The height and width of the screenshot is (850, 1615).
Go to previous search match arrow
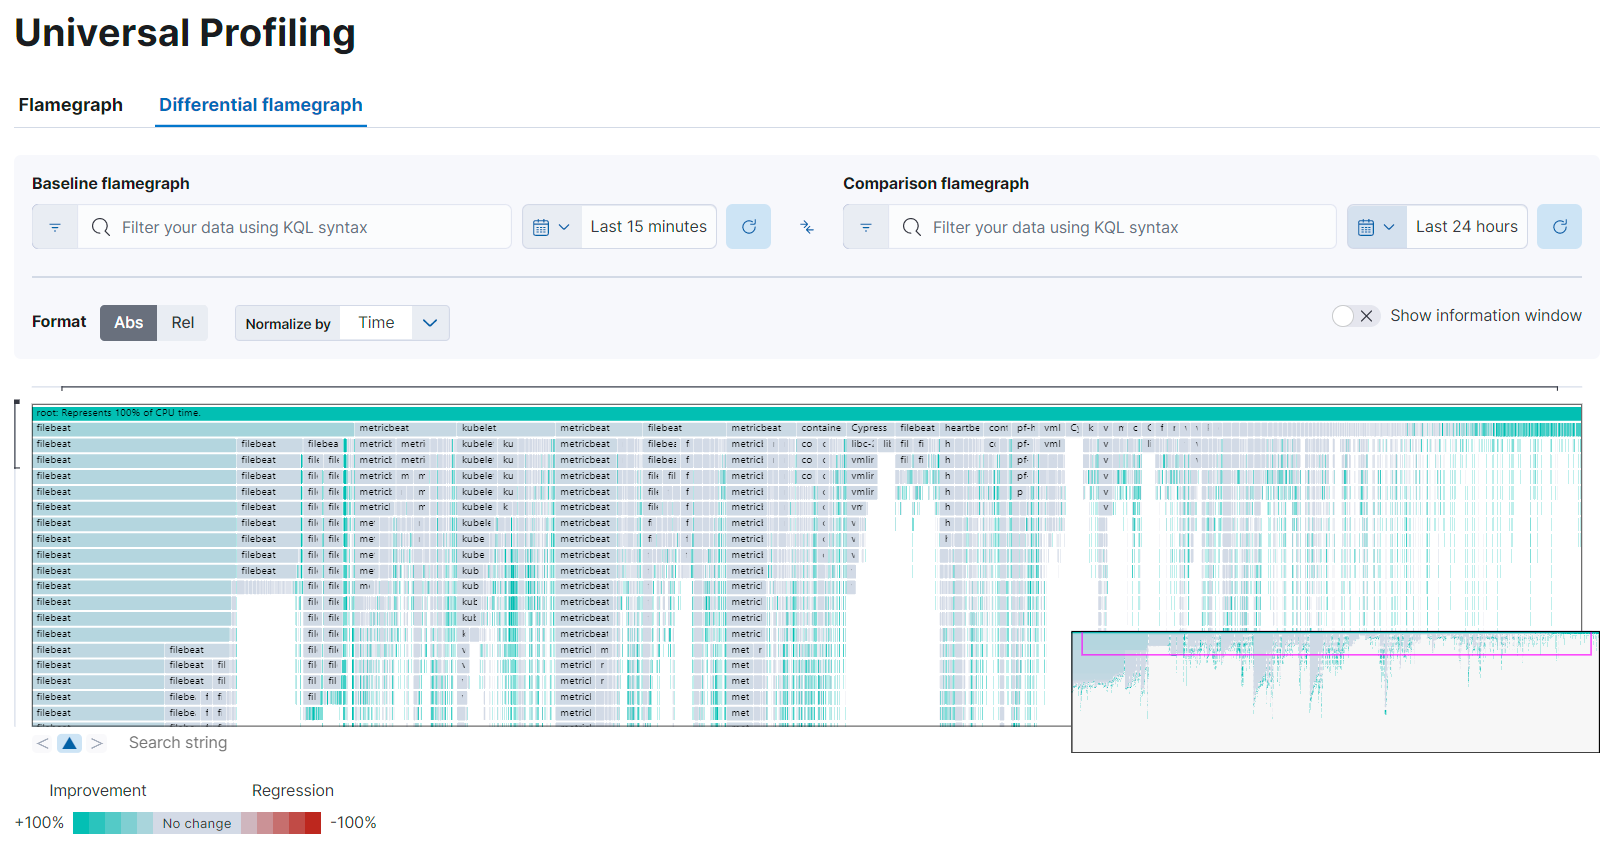point(42,743)
